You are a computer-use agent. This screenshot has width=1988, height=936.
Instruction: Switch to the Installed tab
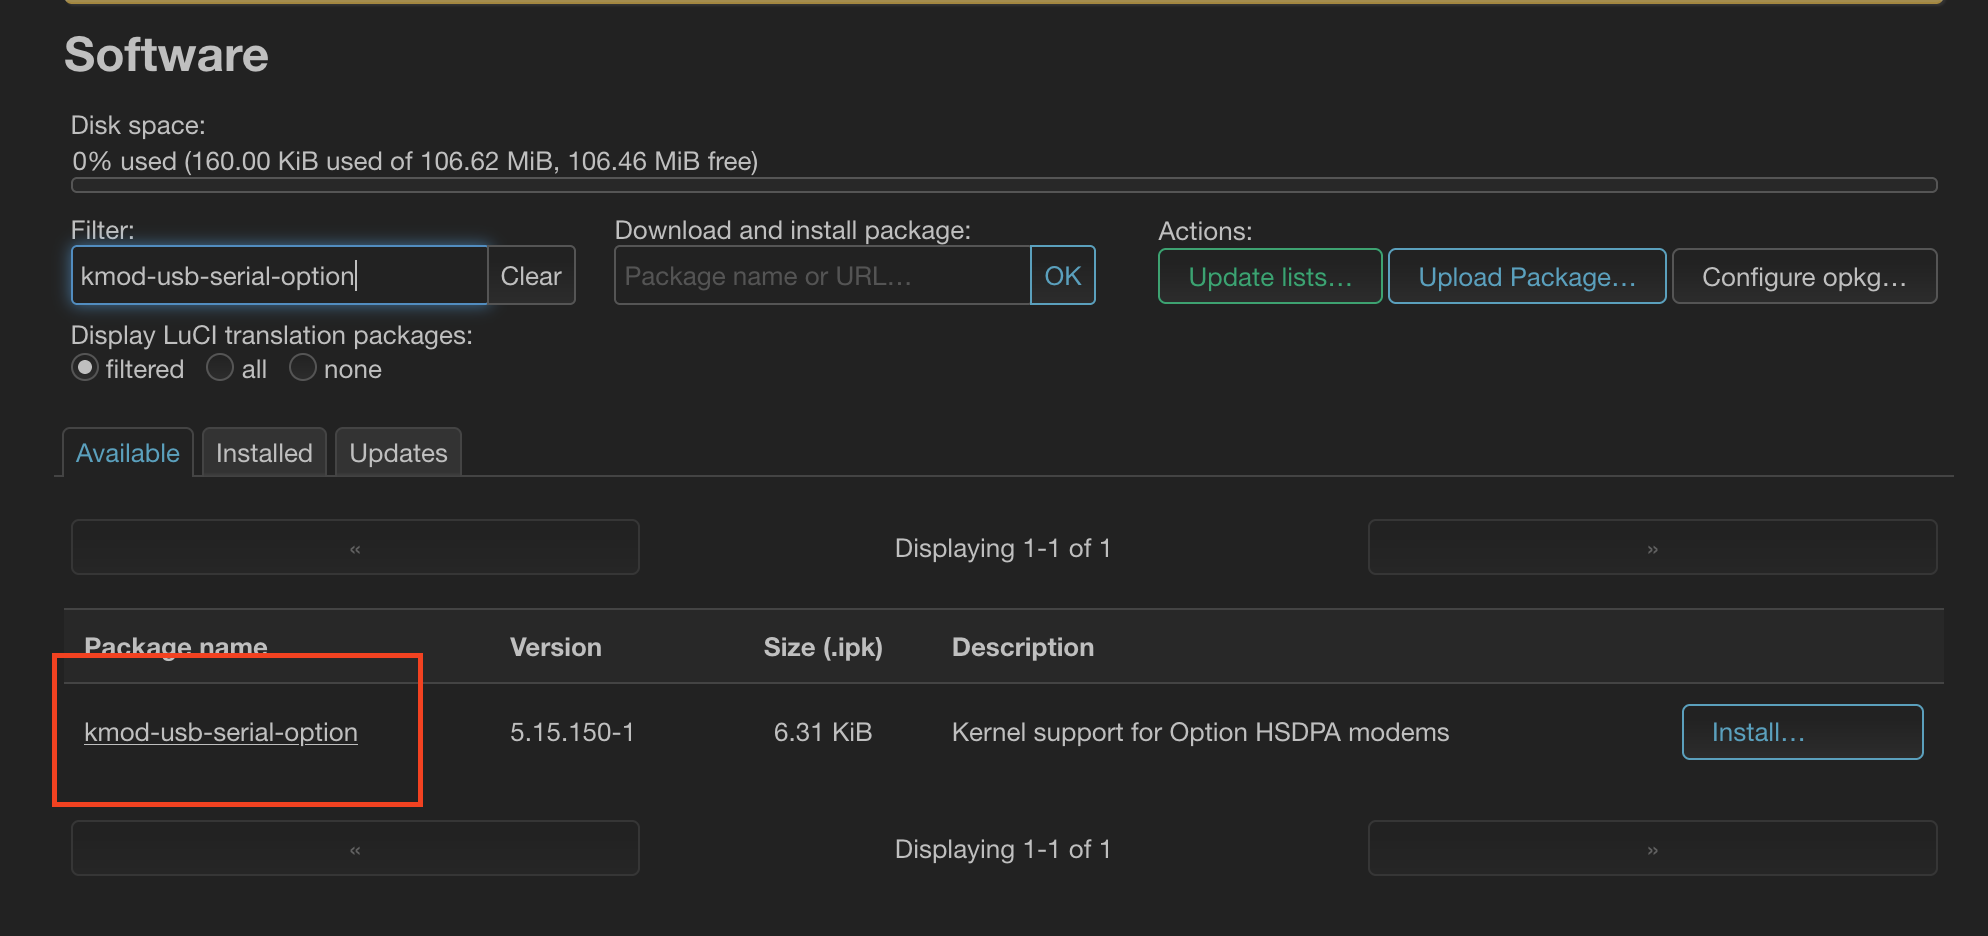pos(264,453)
